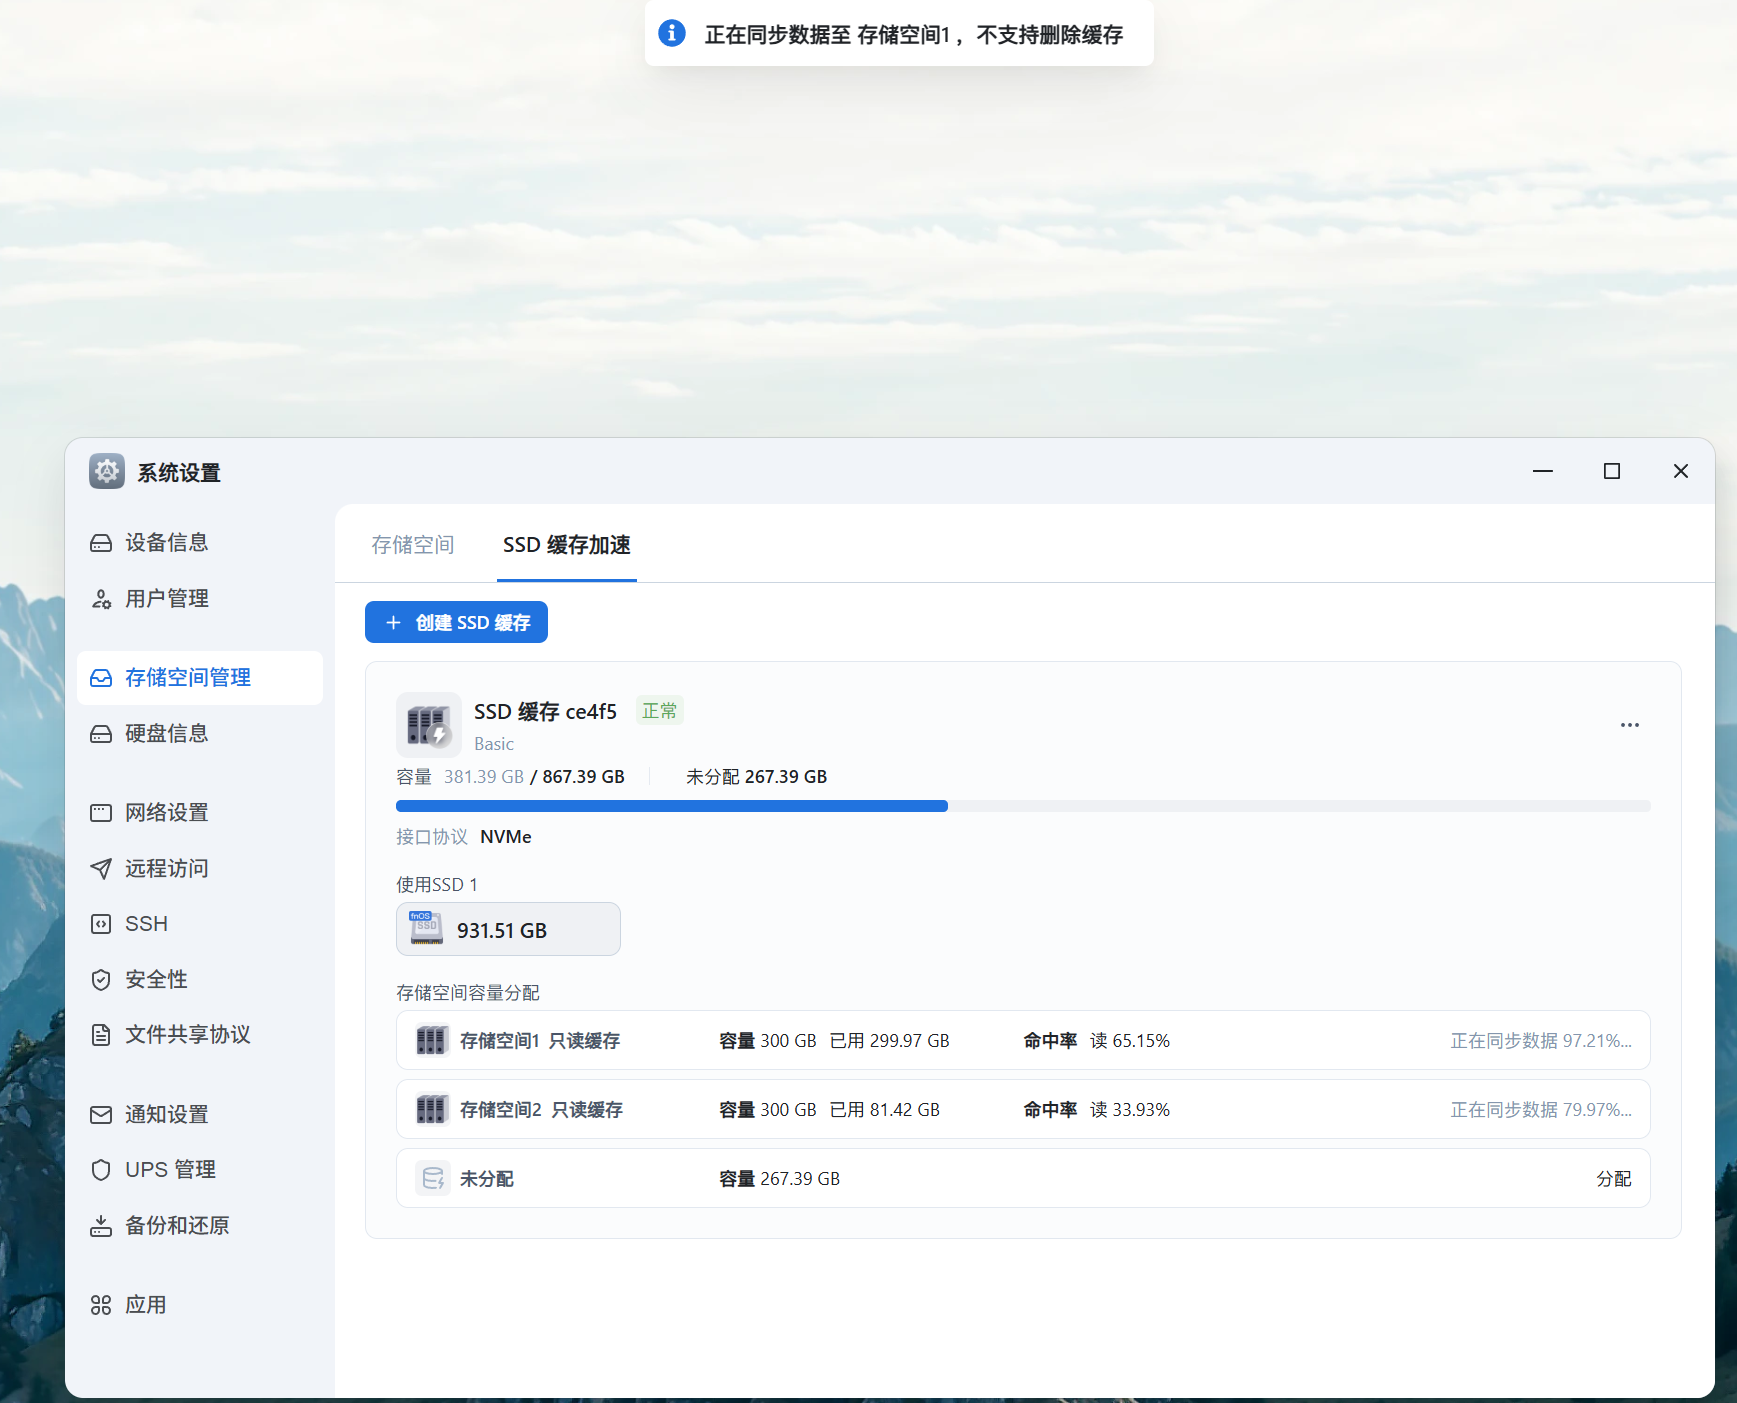Open 备份和还原 page
Image resolution: width=1737 pixels, height=1403 pixels.
pos(200,1226)
